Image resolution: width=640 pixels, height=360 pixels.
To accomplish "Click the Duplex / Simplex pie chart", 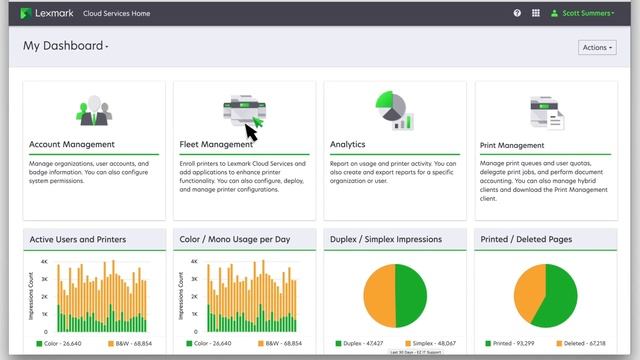I will pyautogui.click(x=395, y=296).
